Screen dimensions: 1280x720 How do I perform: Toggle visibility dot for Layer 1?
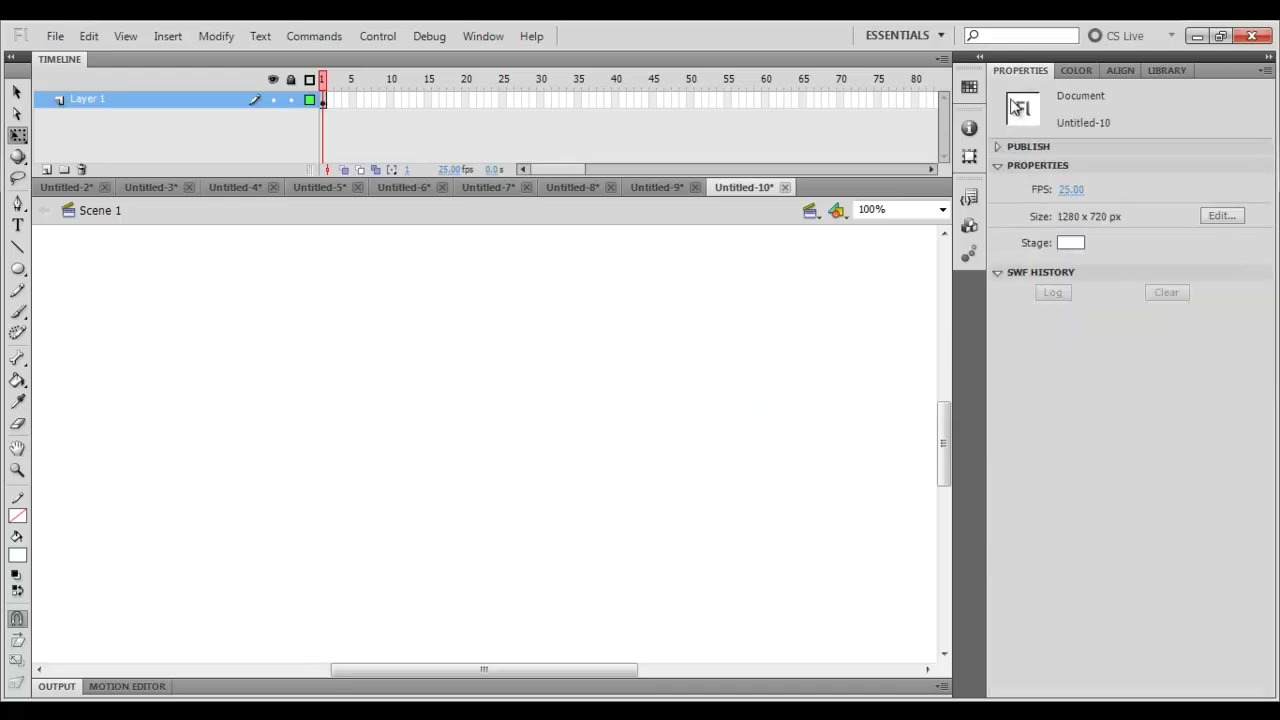pos(273,100)
